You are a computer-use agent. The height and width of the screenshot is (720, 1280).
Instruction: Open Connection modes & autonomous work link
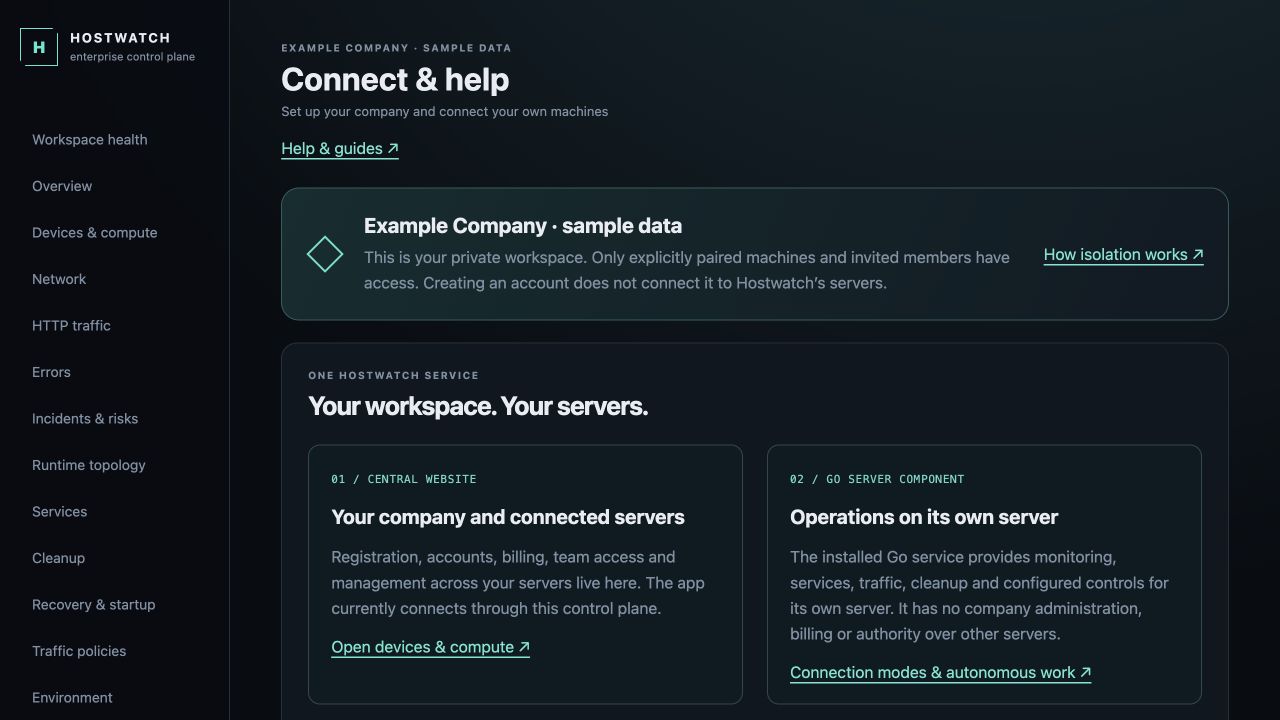941,673
